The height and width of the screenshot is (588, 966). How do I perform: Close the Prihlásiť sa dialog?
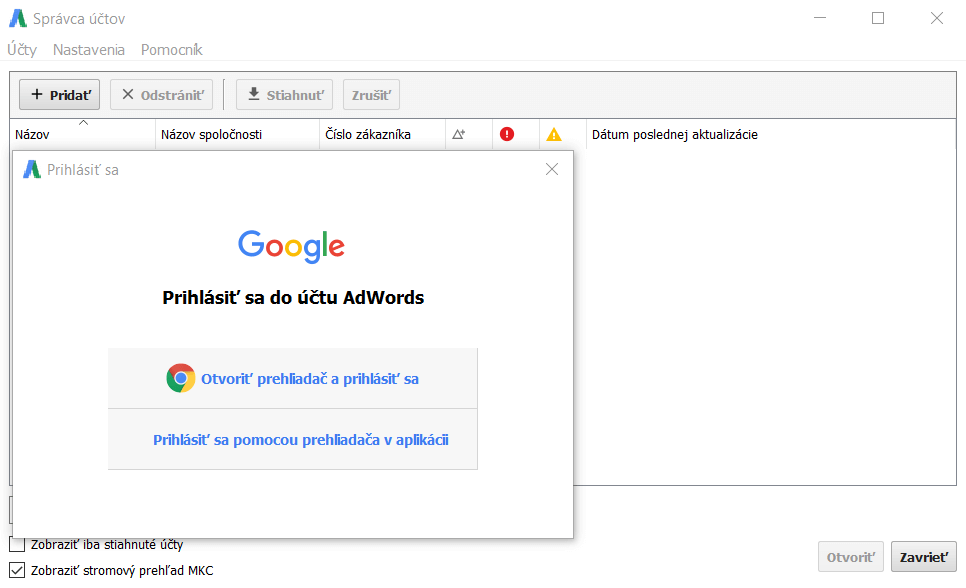tap(552, 169)
